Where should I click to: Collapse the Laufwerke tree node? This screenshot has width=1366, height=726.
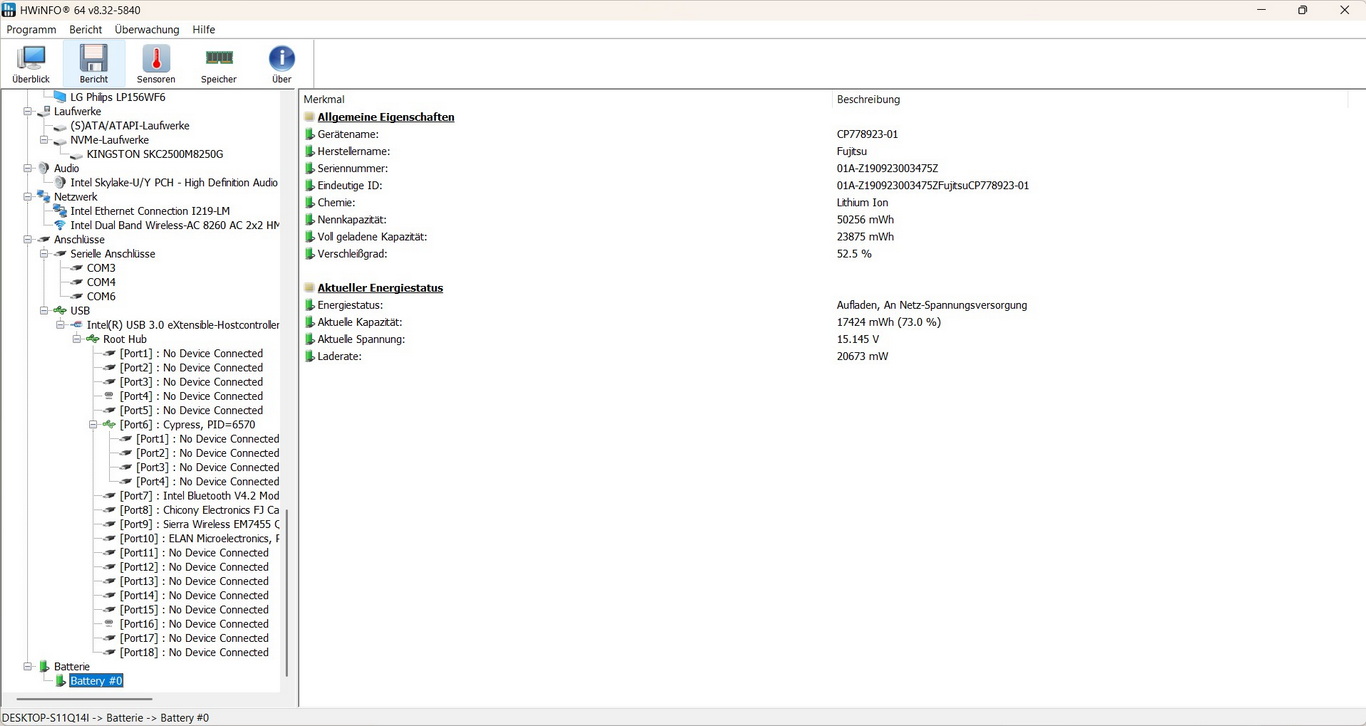(x=28, y=112)
